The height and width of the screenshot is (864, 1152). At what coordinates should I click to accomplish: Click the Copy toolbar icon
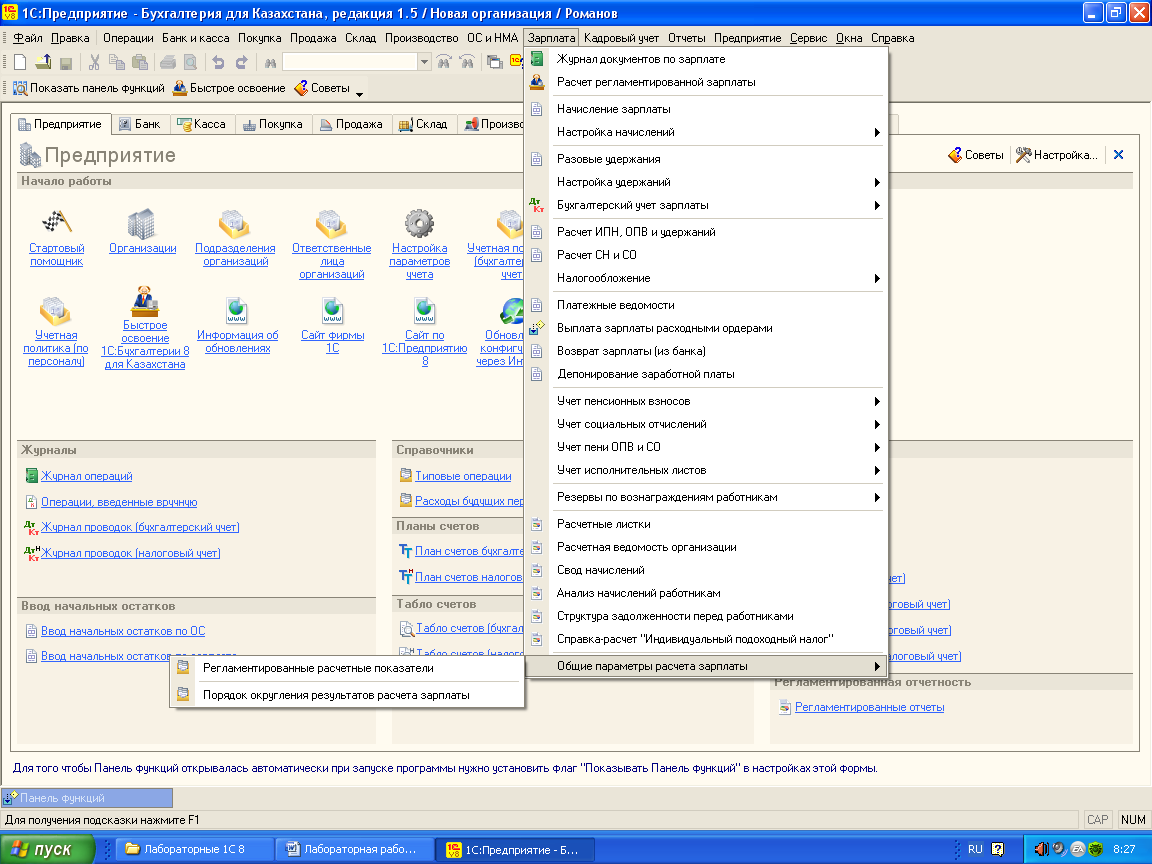(117, 63)
